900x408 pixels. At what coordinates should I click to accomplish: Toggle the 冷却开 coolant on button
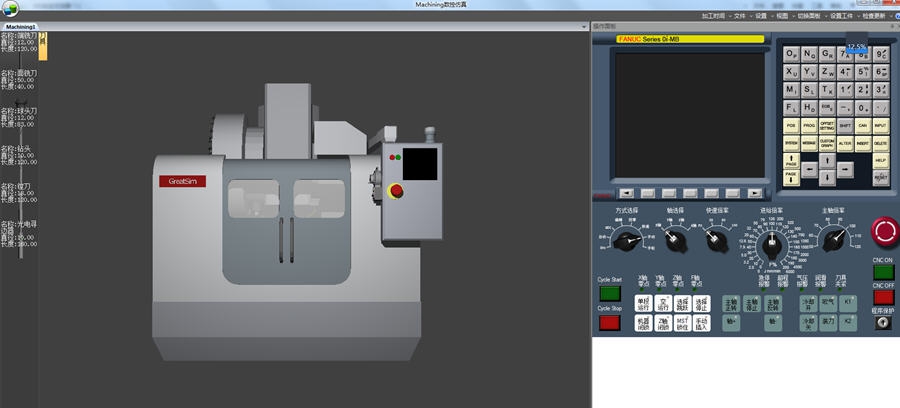pyautogui.click(x=808, y=303)
